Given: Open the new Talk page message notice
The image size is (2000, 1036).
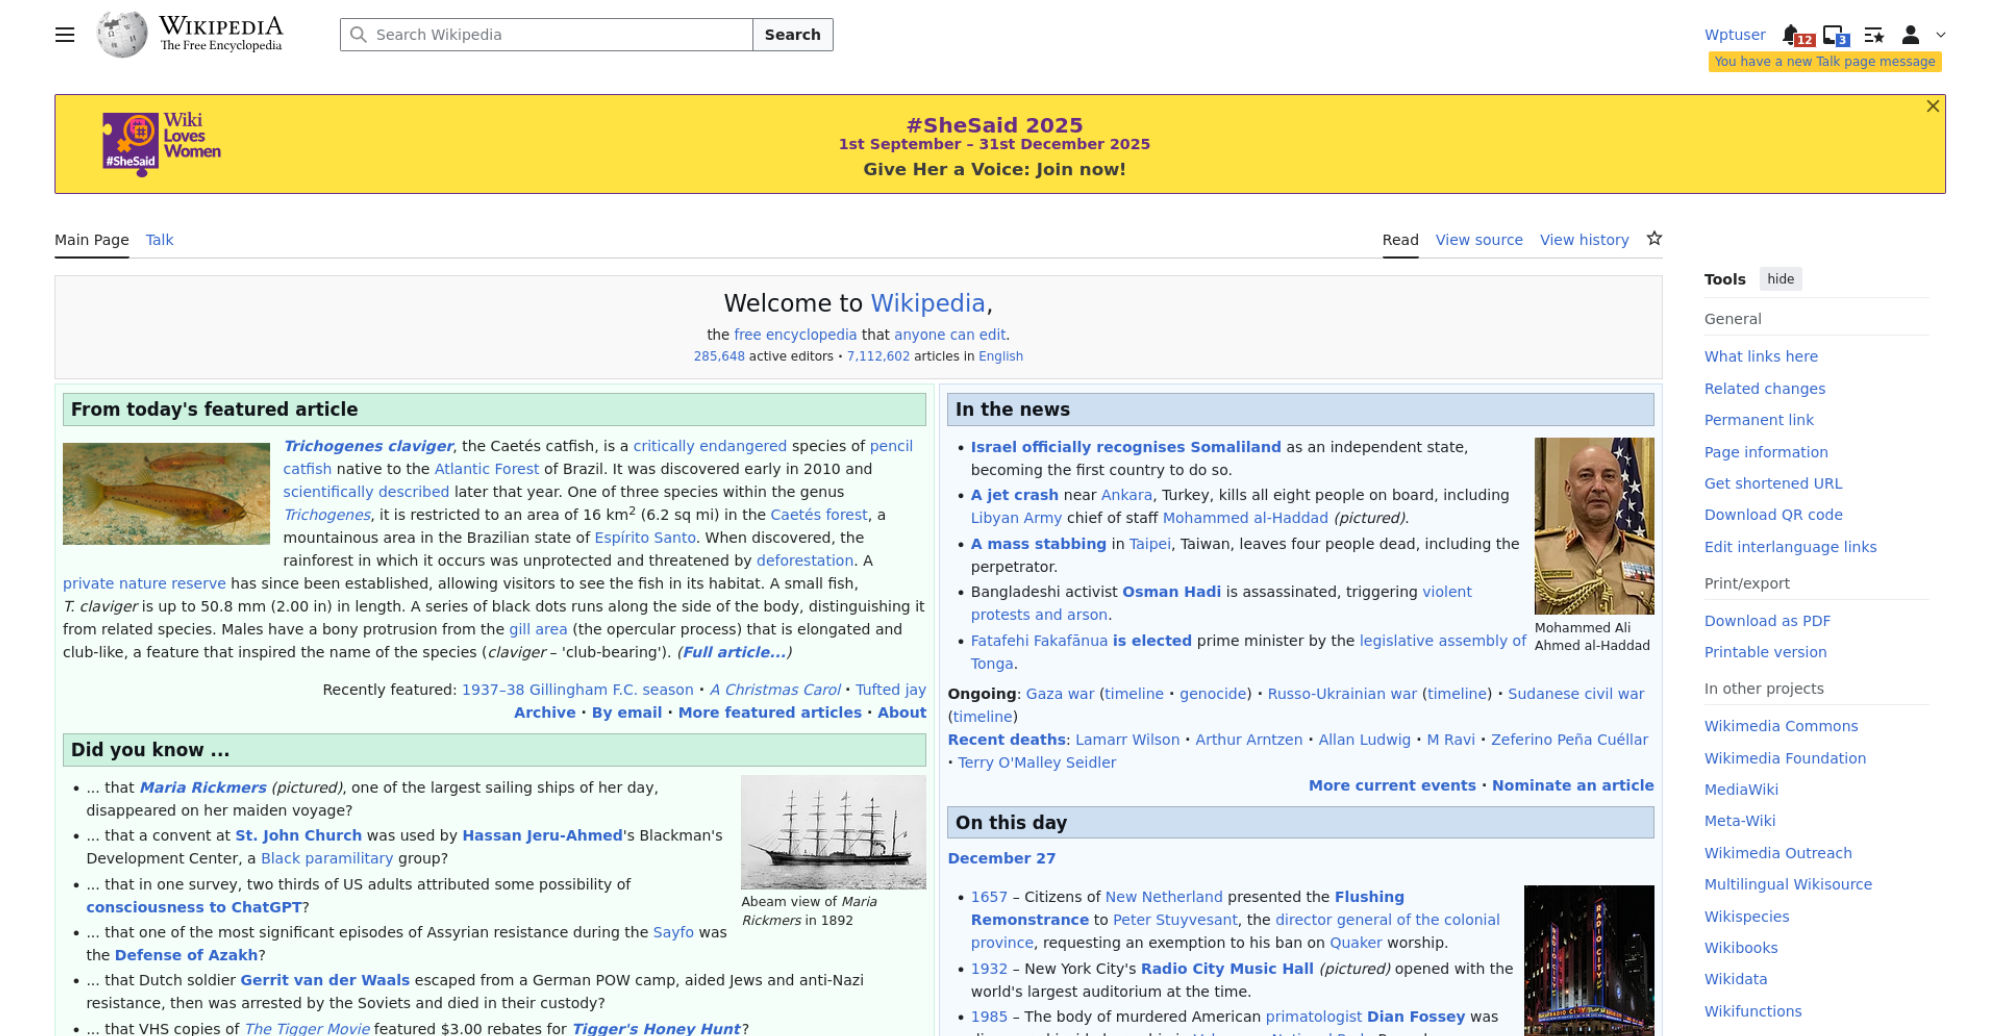Looking at the screenshot, I should point(1824,62).
